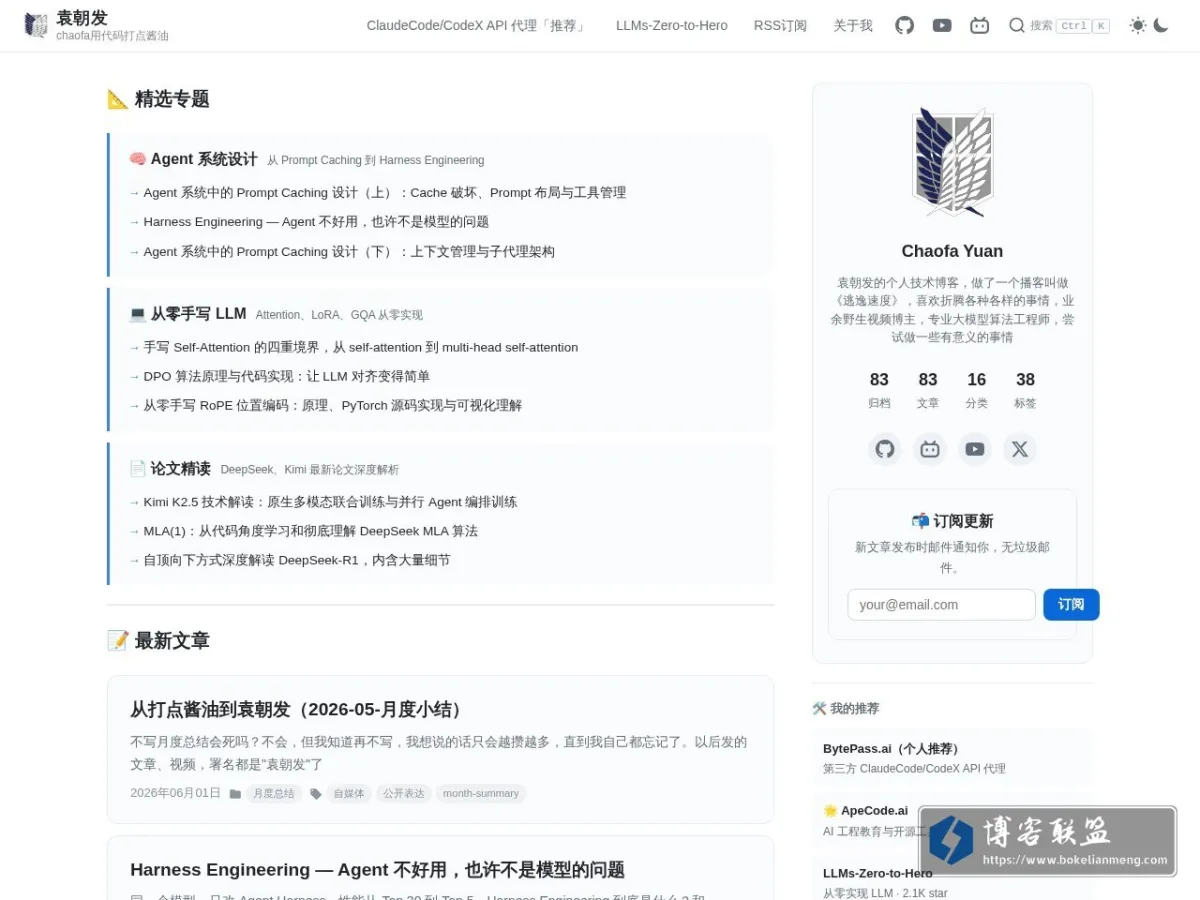1200x900 pixels.
Task: Click folder category icon beside 月度总结
Action: 235,794
